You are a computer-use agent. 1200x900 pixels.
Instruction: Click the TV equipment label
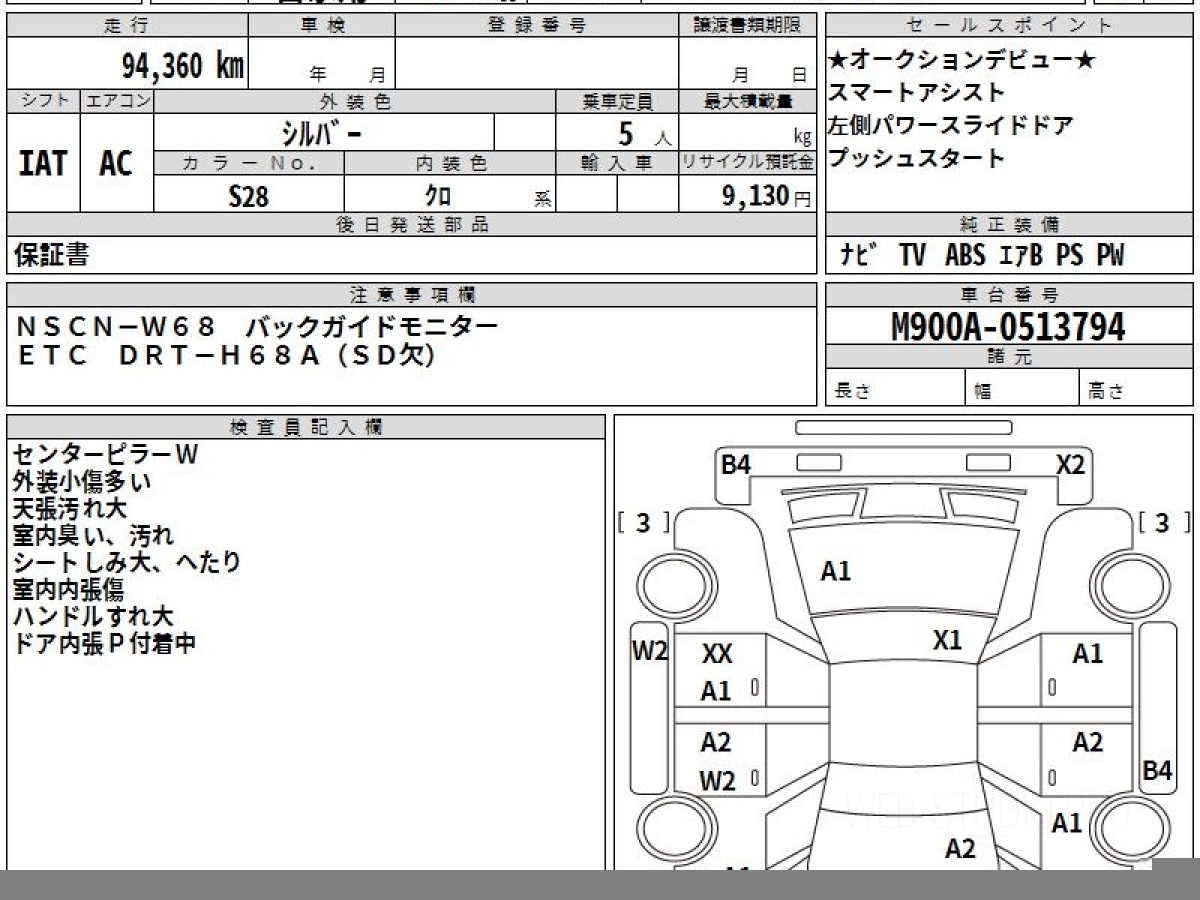tap(912, 256)
